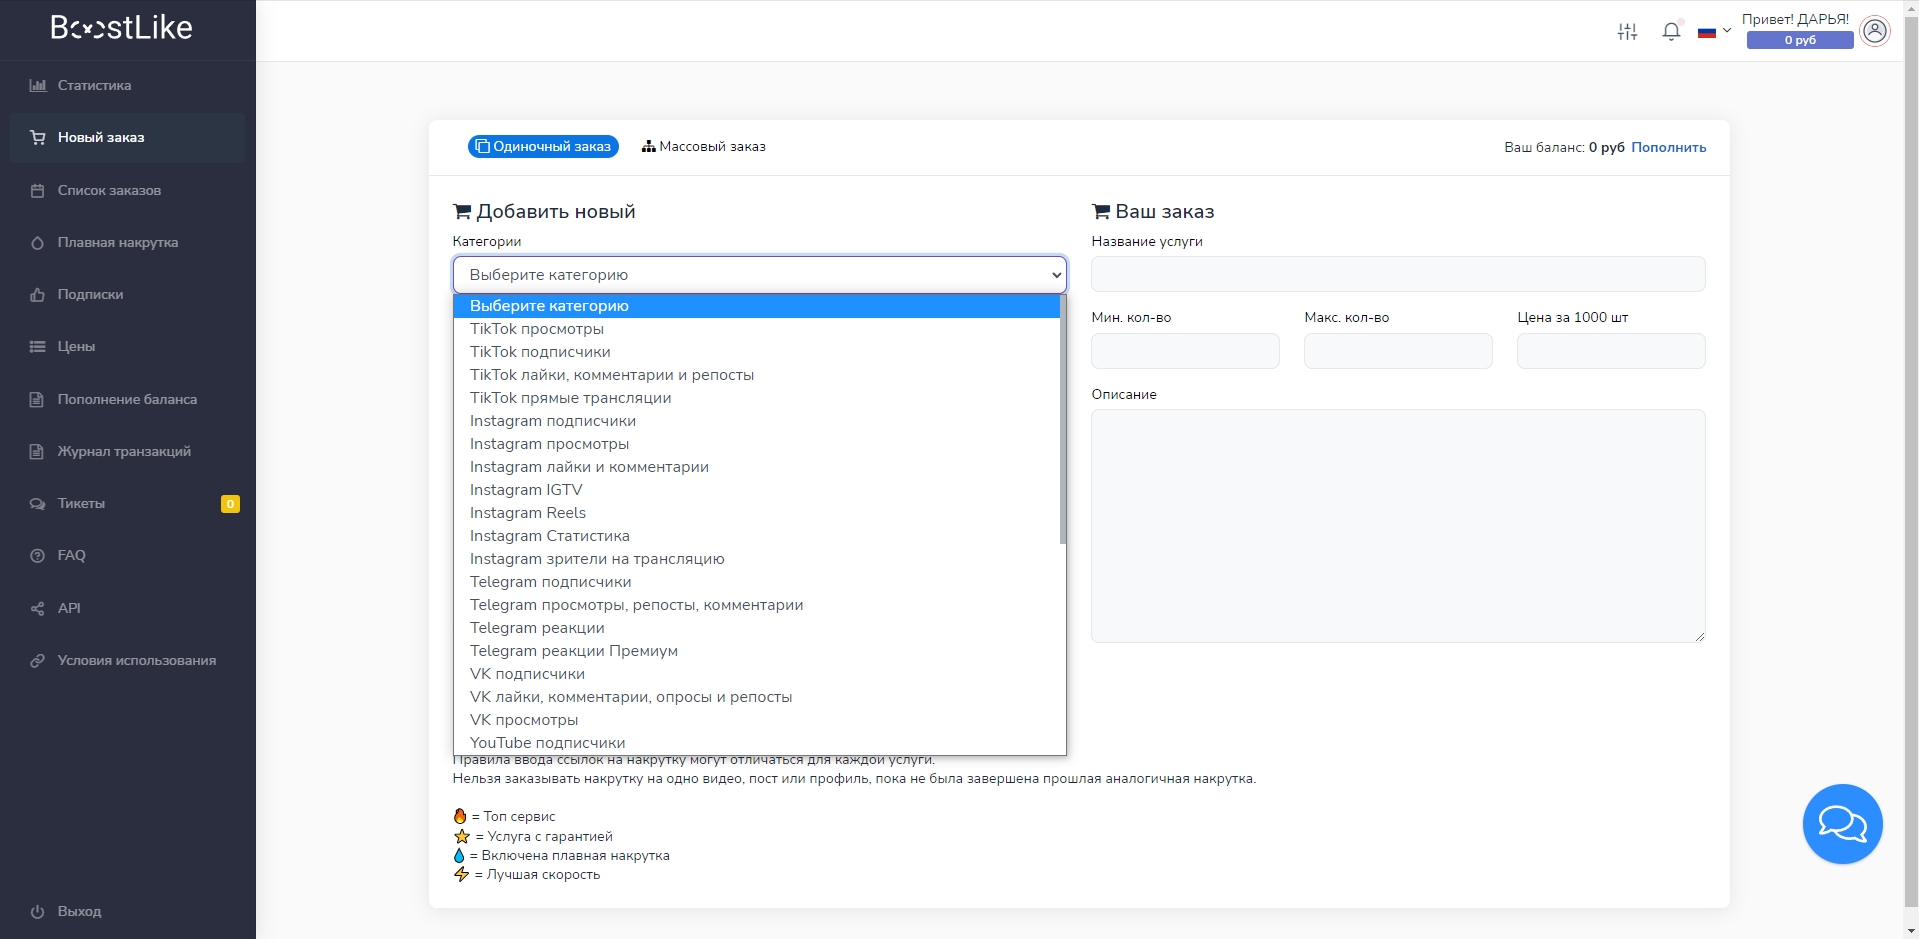Viewport: 1919px width, 939px height.
Task: Click the Тикеты chat icon
Action: click(x=38, y=503)
